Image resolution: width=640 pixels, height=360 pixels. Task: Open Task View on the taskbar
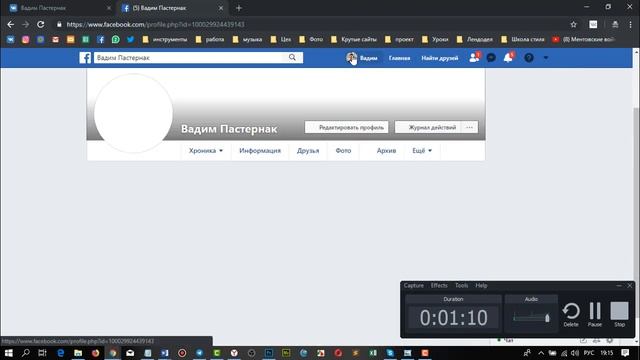point(42,353)
